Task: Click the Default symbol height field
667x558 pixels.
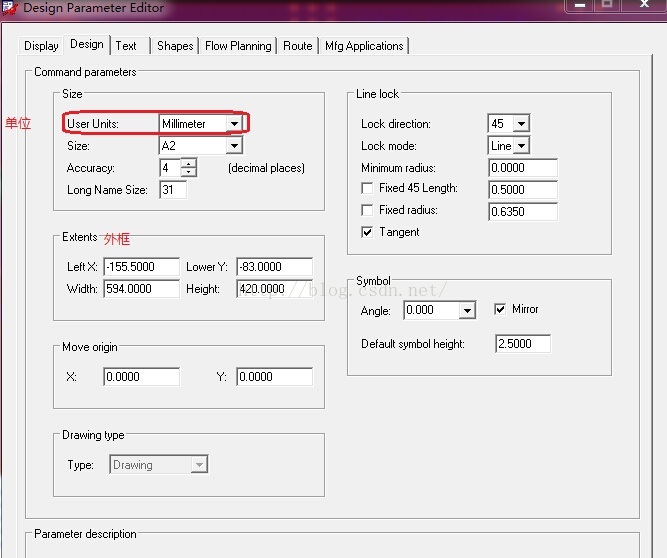Action: 522,344
